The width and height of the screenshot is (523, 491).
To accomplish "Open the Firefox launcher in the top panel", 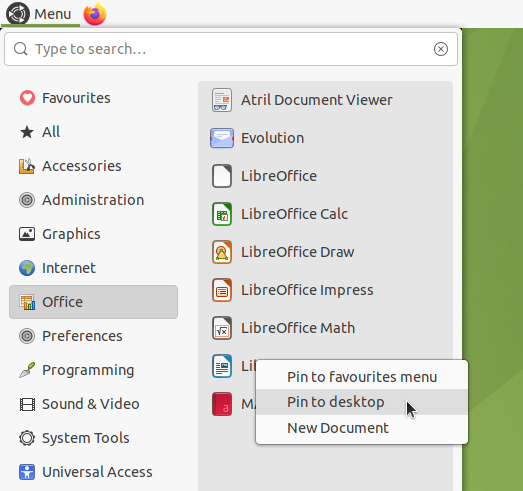I will [x=95, y=14].
